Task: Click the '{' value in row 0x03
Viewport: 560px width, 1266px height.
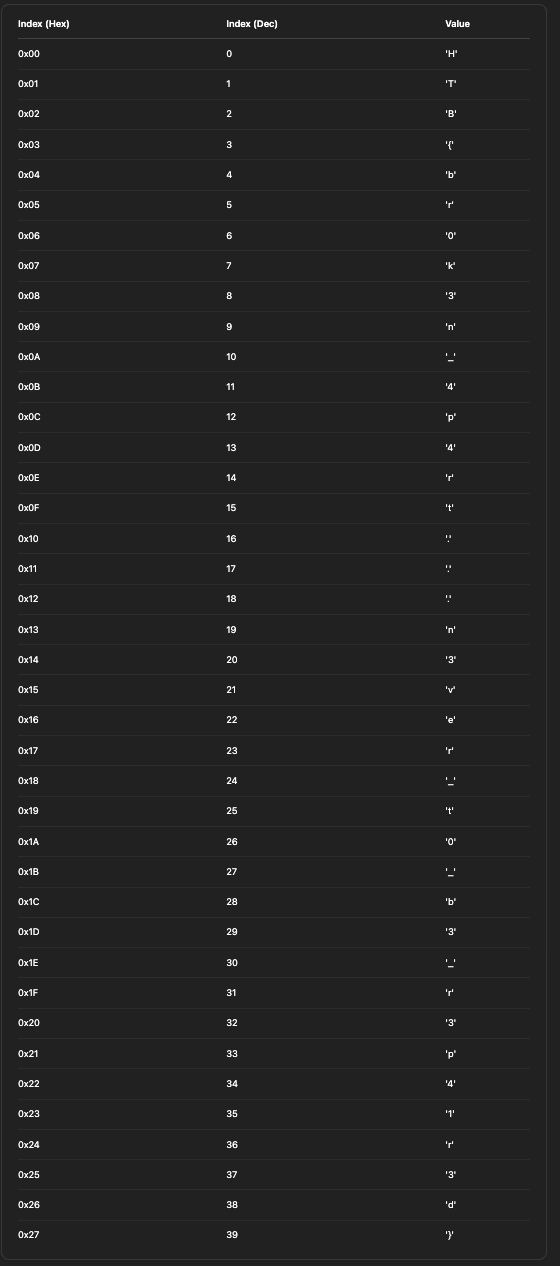Action: coord(450,145)
